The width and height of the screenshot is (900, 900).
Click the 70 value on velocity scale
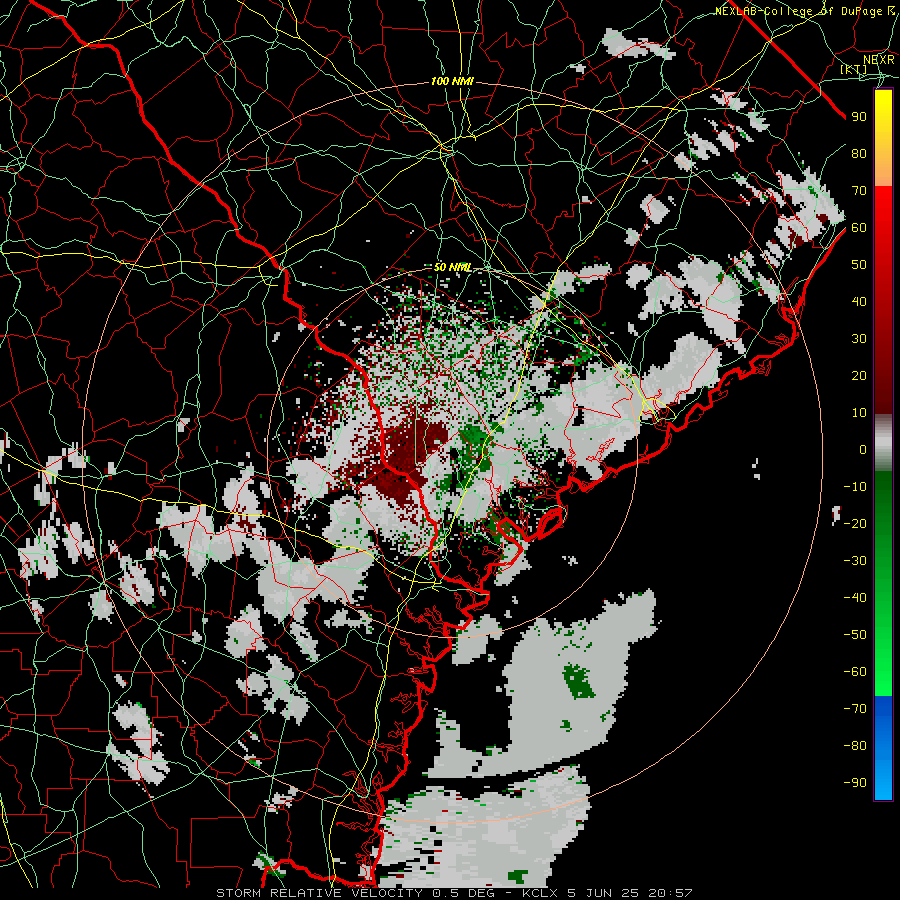(x=859, y=191)
